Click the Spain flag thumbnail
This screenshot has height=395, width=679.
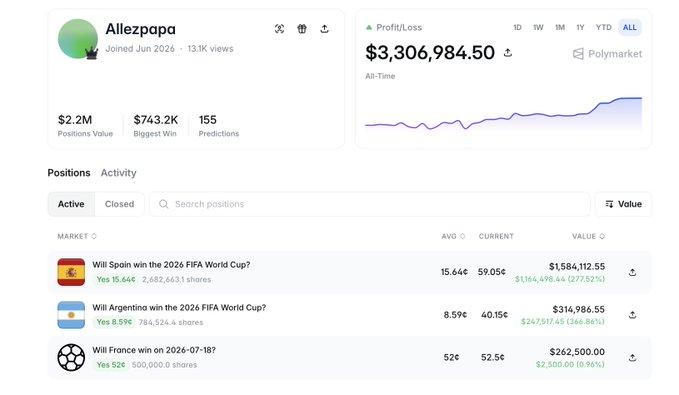[x=71, y=272]
